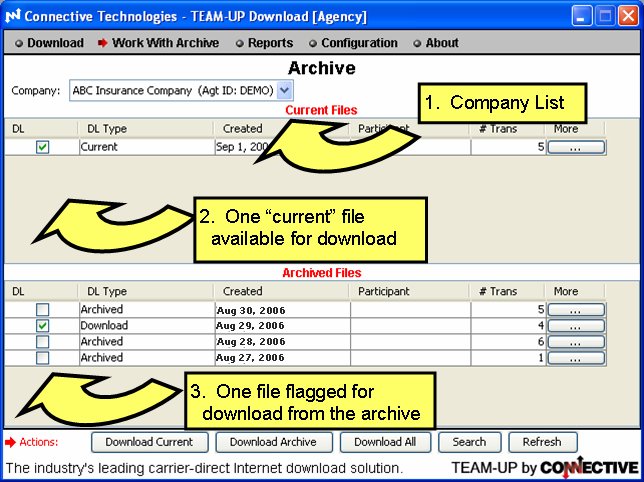Click the Refresh button
The width and height of the screenshot is (644, 482).
pos(542,442)
